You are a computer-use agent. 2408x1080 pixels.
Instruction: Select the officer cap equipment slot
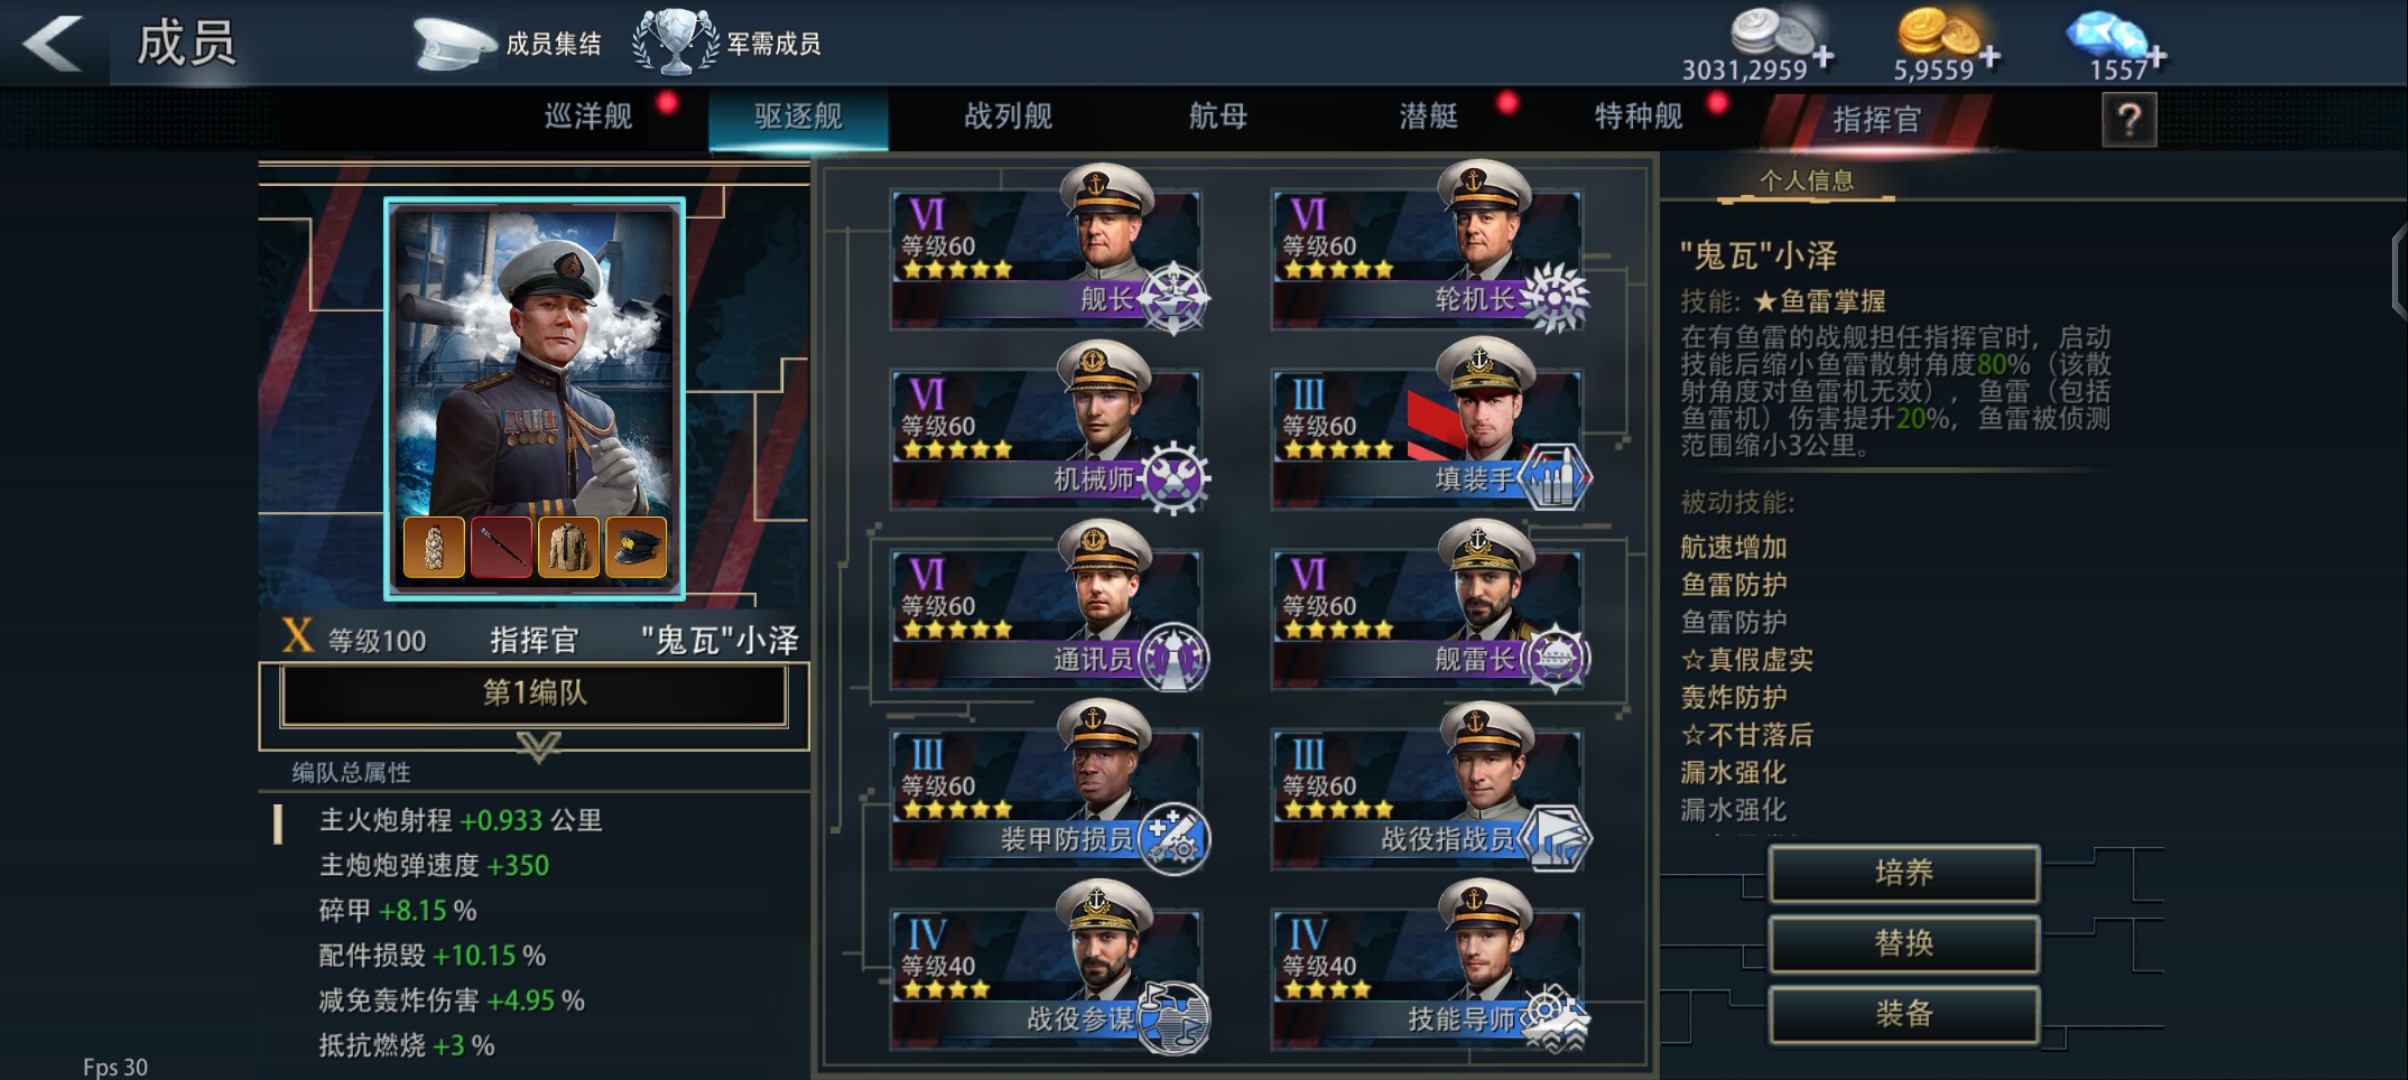click(634, 548)
